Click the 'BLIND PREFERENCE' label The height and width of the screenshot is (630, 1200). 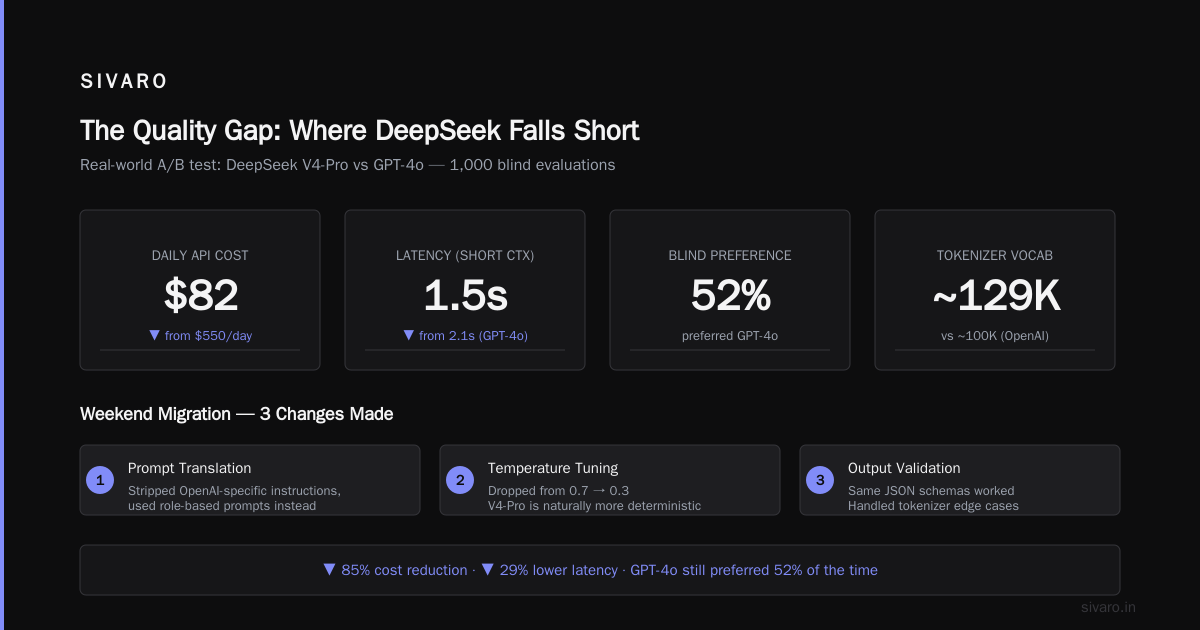coord(730,255)
